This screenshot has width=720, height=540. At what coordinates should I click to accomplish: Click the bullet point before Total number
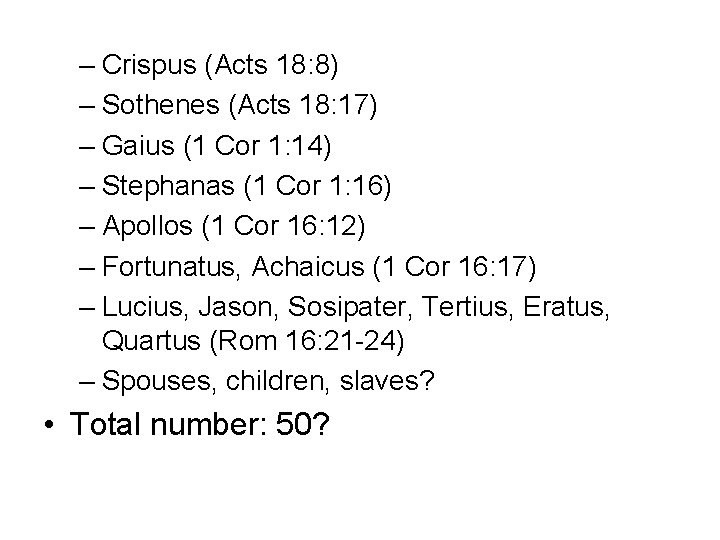click(49, 424)
